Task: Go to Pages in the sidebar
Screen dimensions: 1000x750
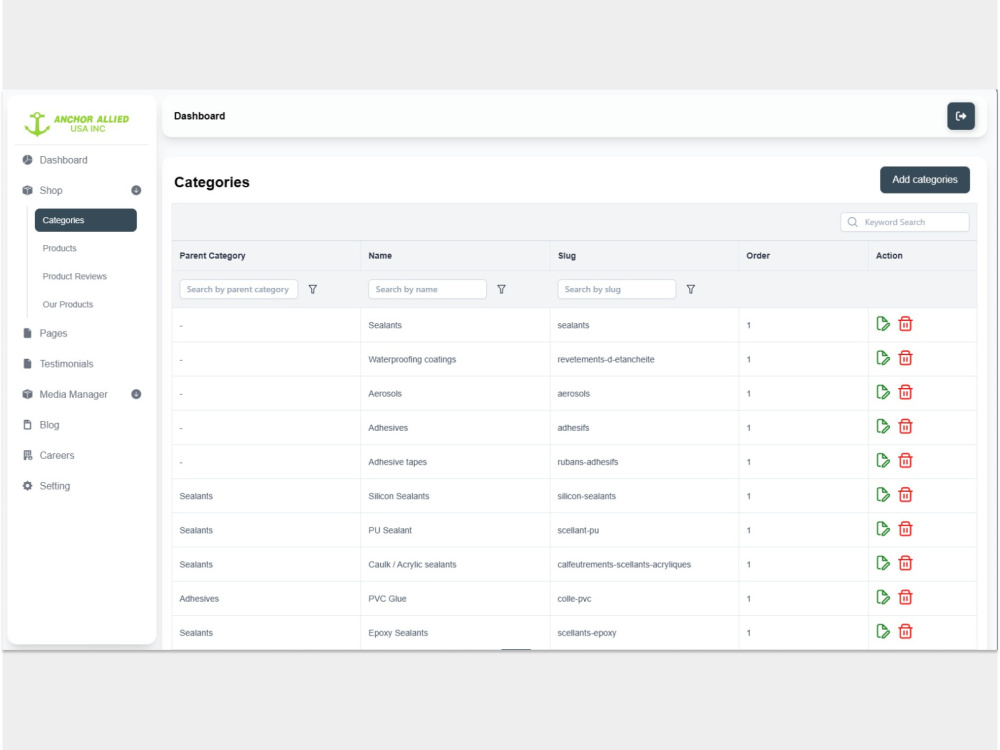Action: pyautogui.click(x=53, y=333)
